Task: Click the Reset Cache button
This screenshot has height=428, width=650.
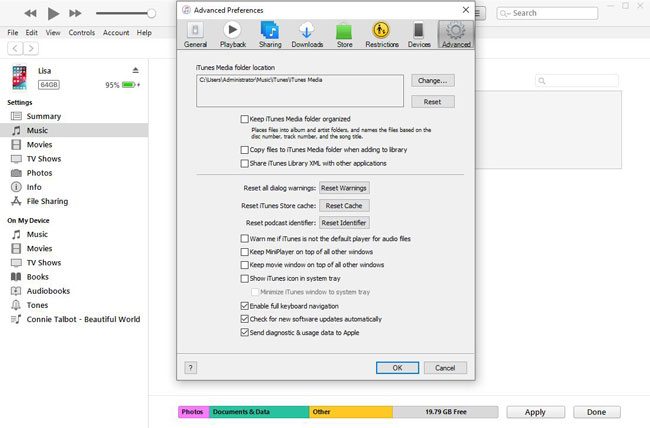Action: (x=344, y=205)
